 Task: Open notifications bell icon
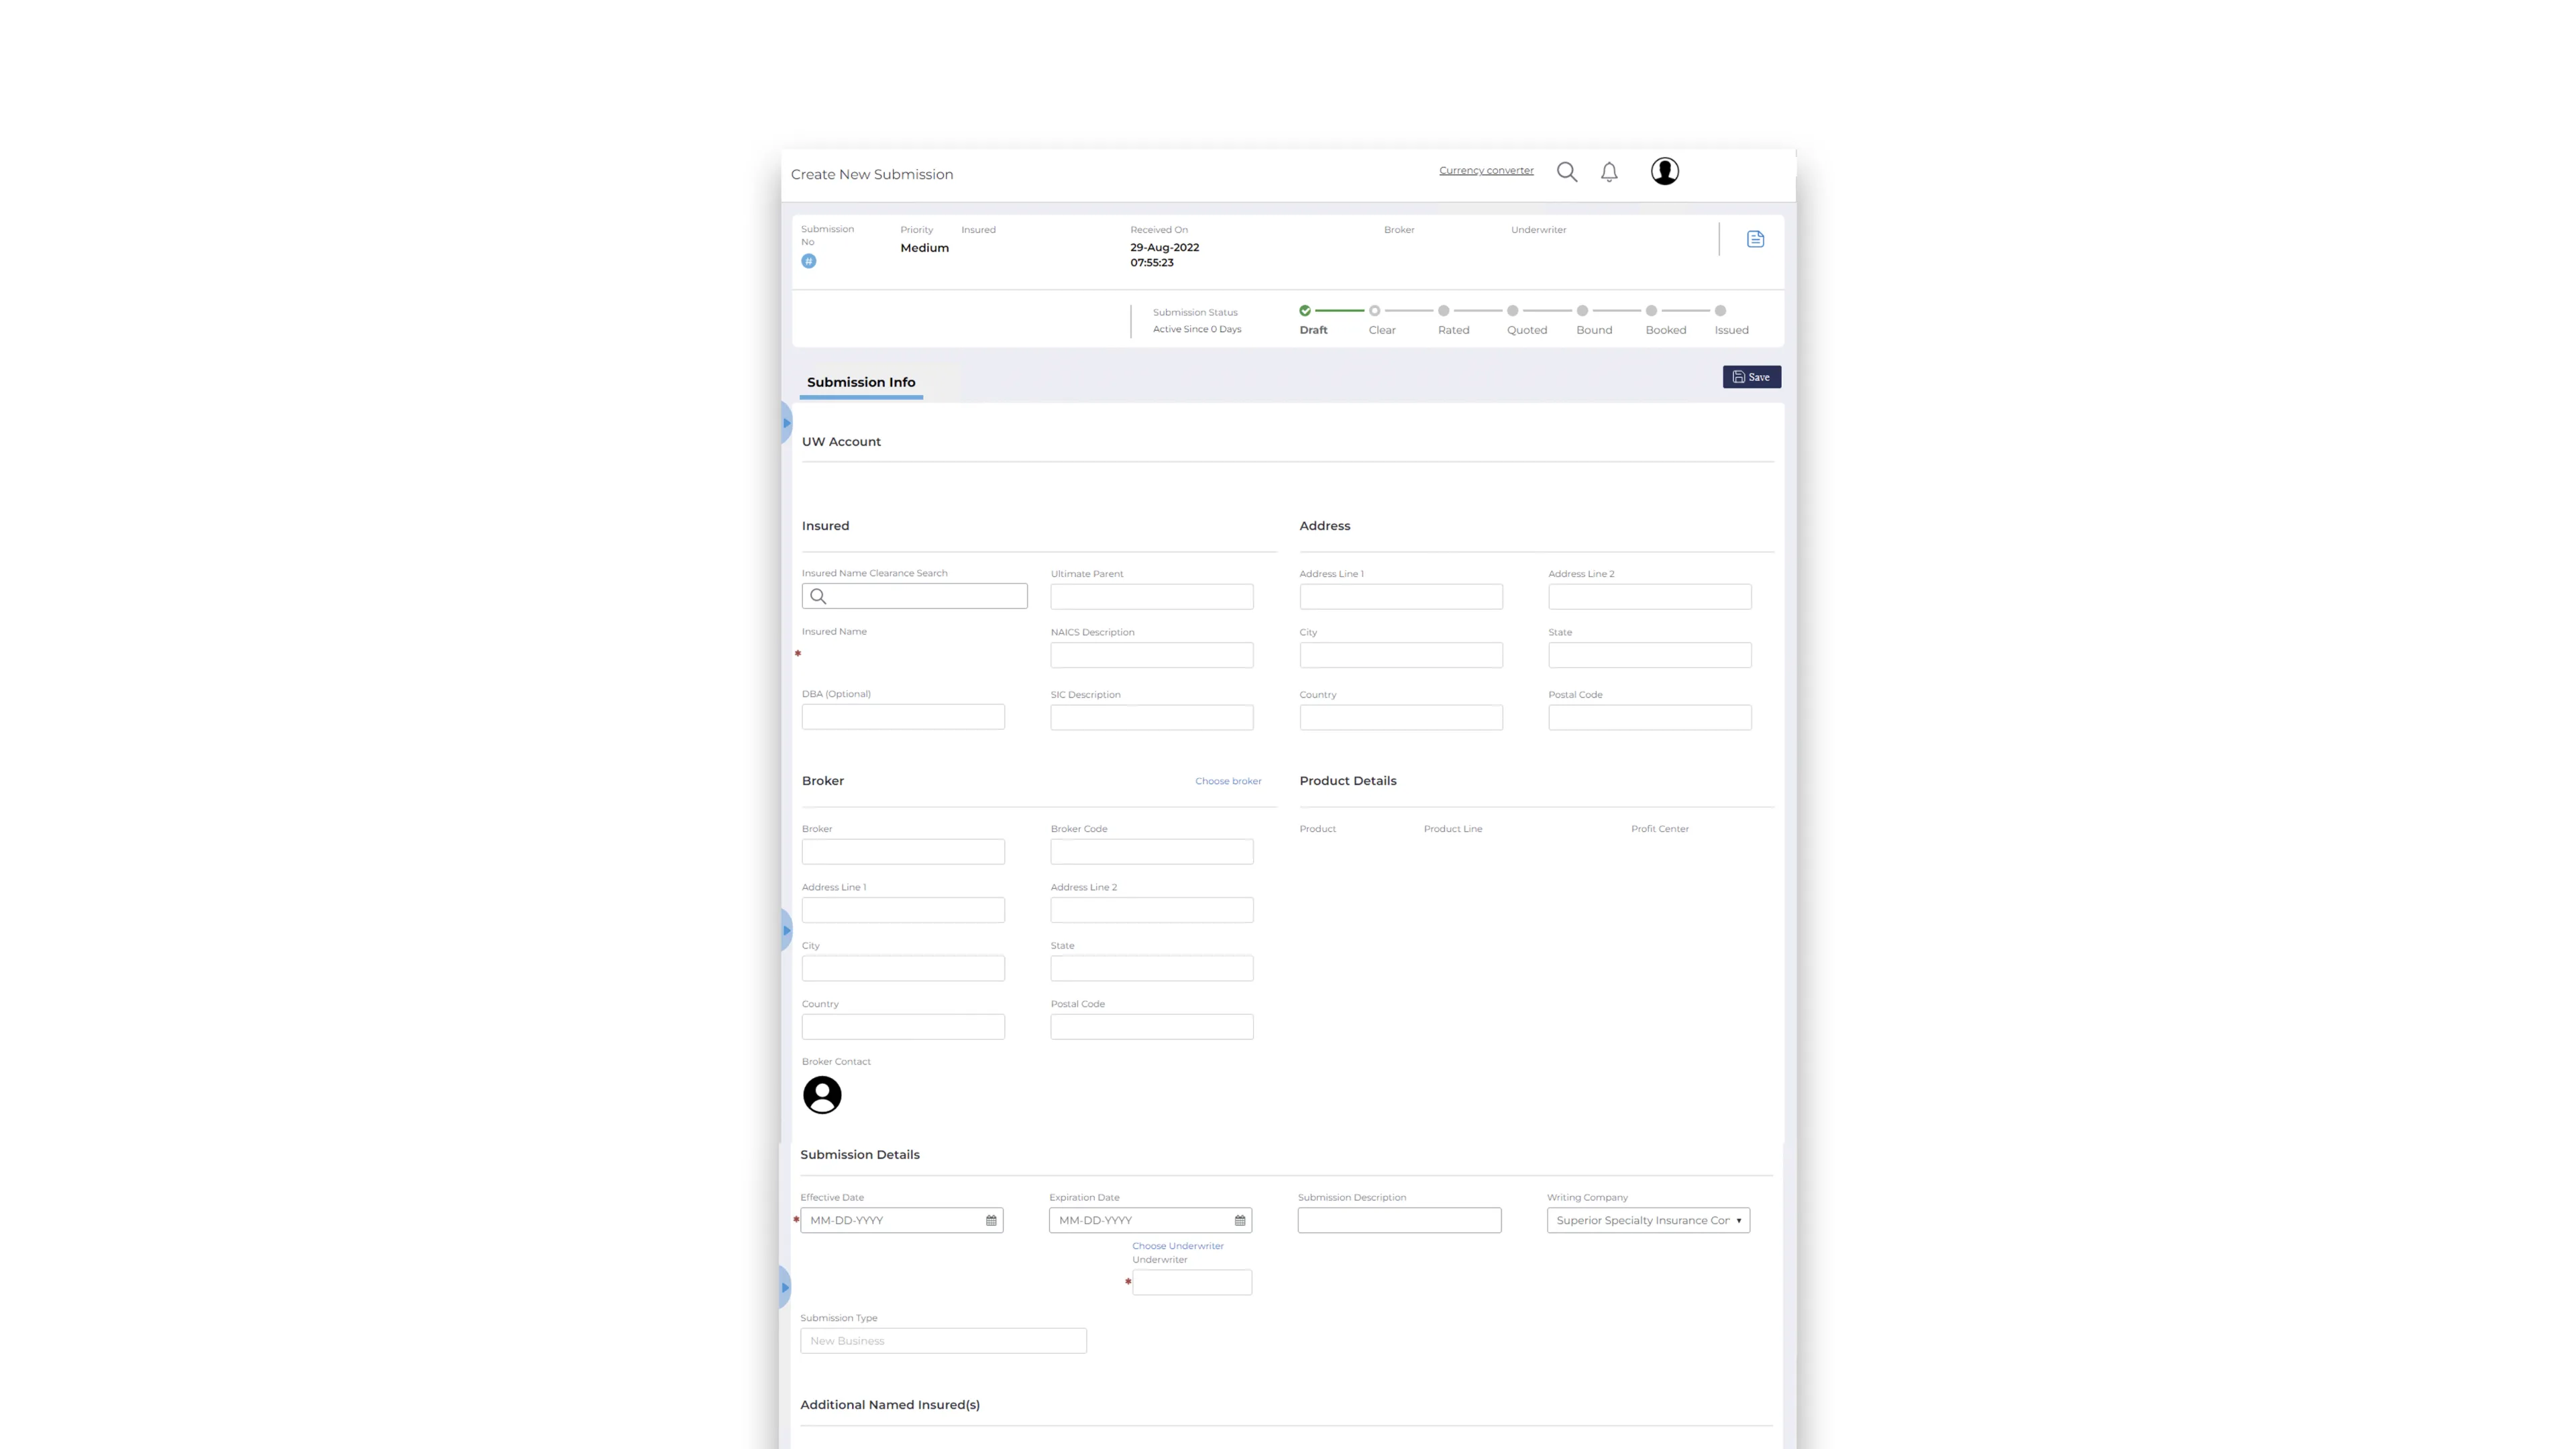1609,172
